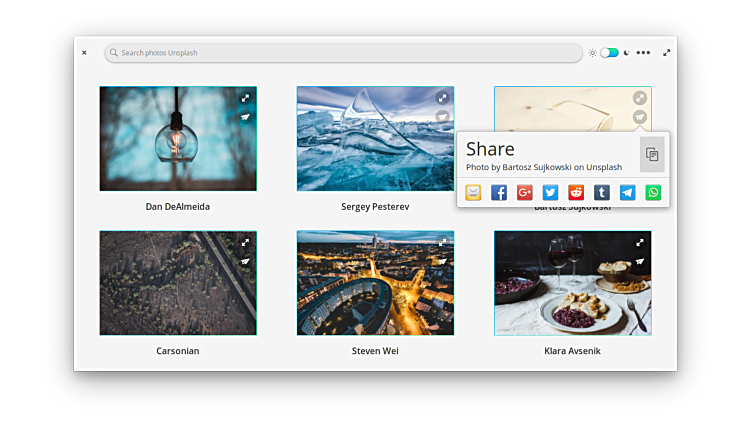Share photo on Tumblr

(x=602, y=193)
